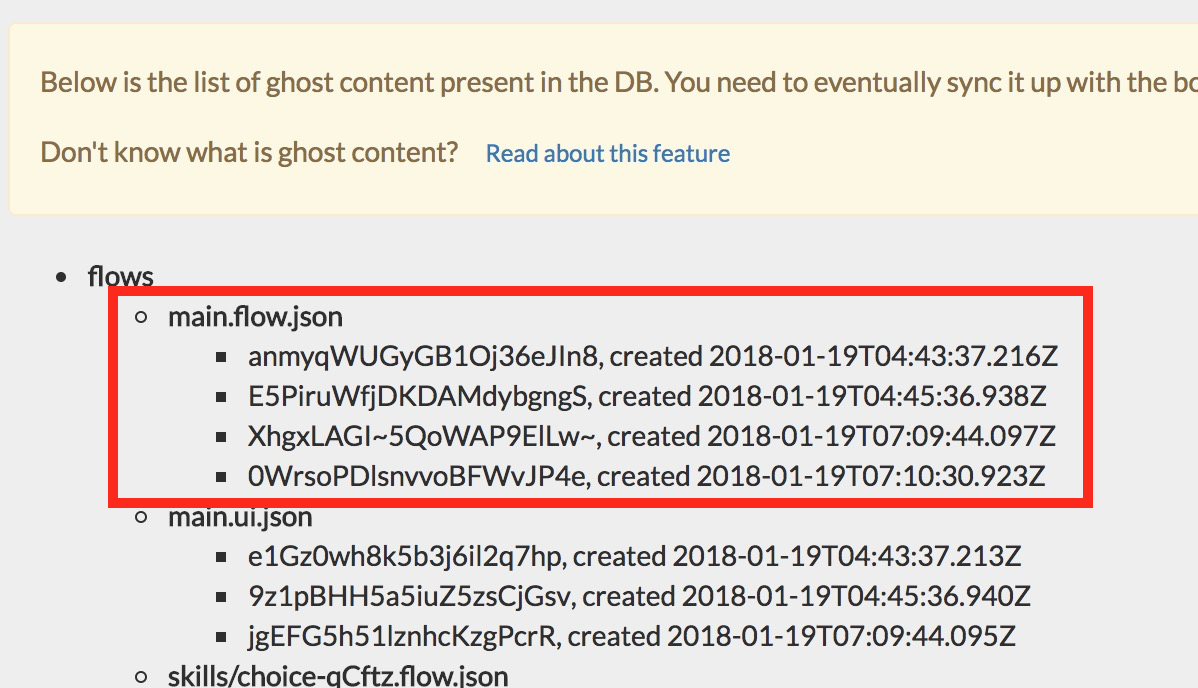The height and width of the screenshot is (688, 1198).
Task: Select revision 0WrsoPDlsnvvoBFWvJP4e under main.flow.json
Action: coord(645,476)
